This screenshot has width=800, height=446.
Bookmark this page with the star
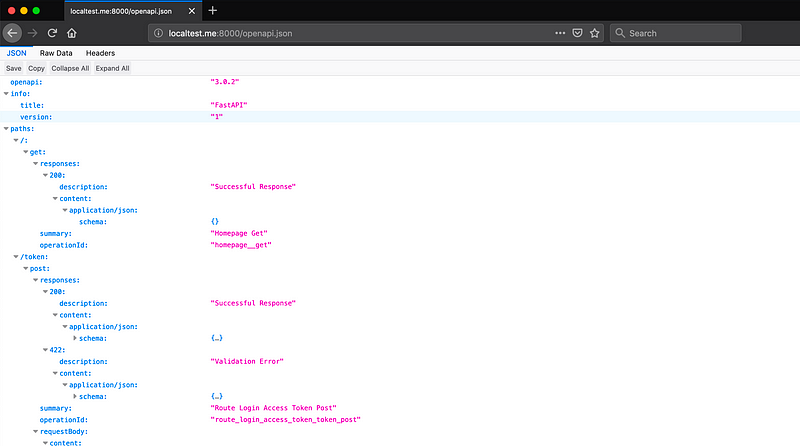click(594, 33)
